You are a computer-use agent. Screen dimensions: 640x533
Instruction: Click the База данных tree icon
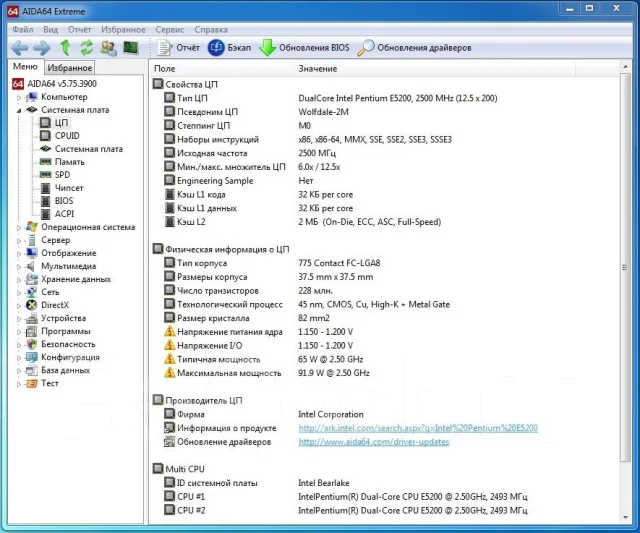31,371
